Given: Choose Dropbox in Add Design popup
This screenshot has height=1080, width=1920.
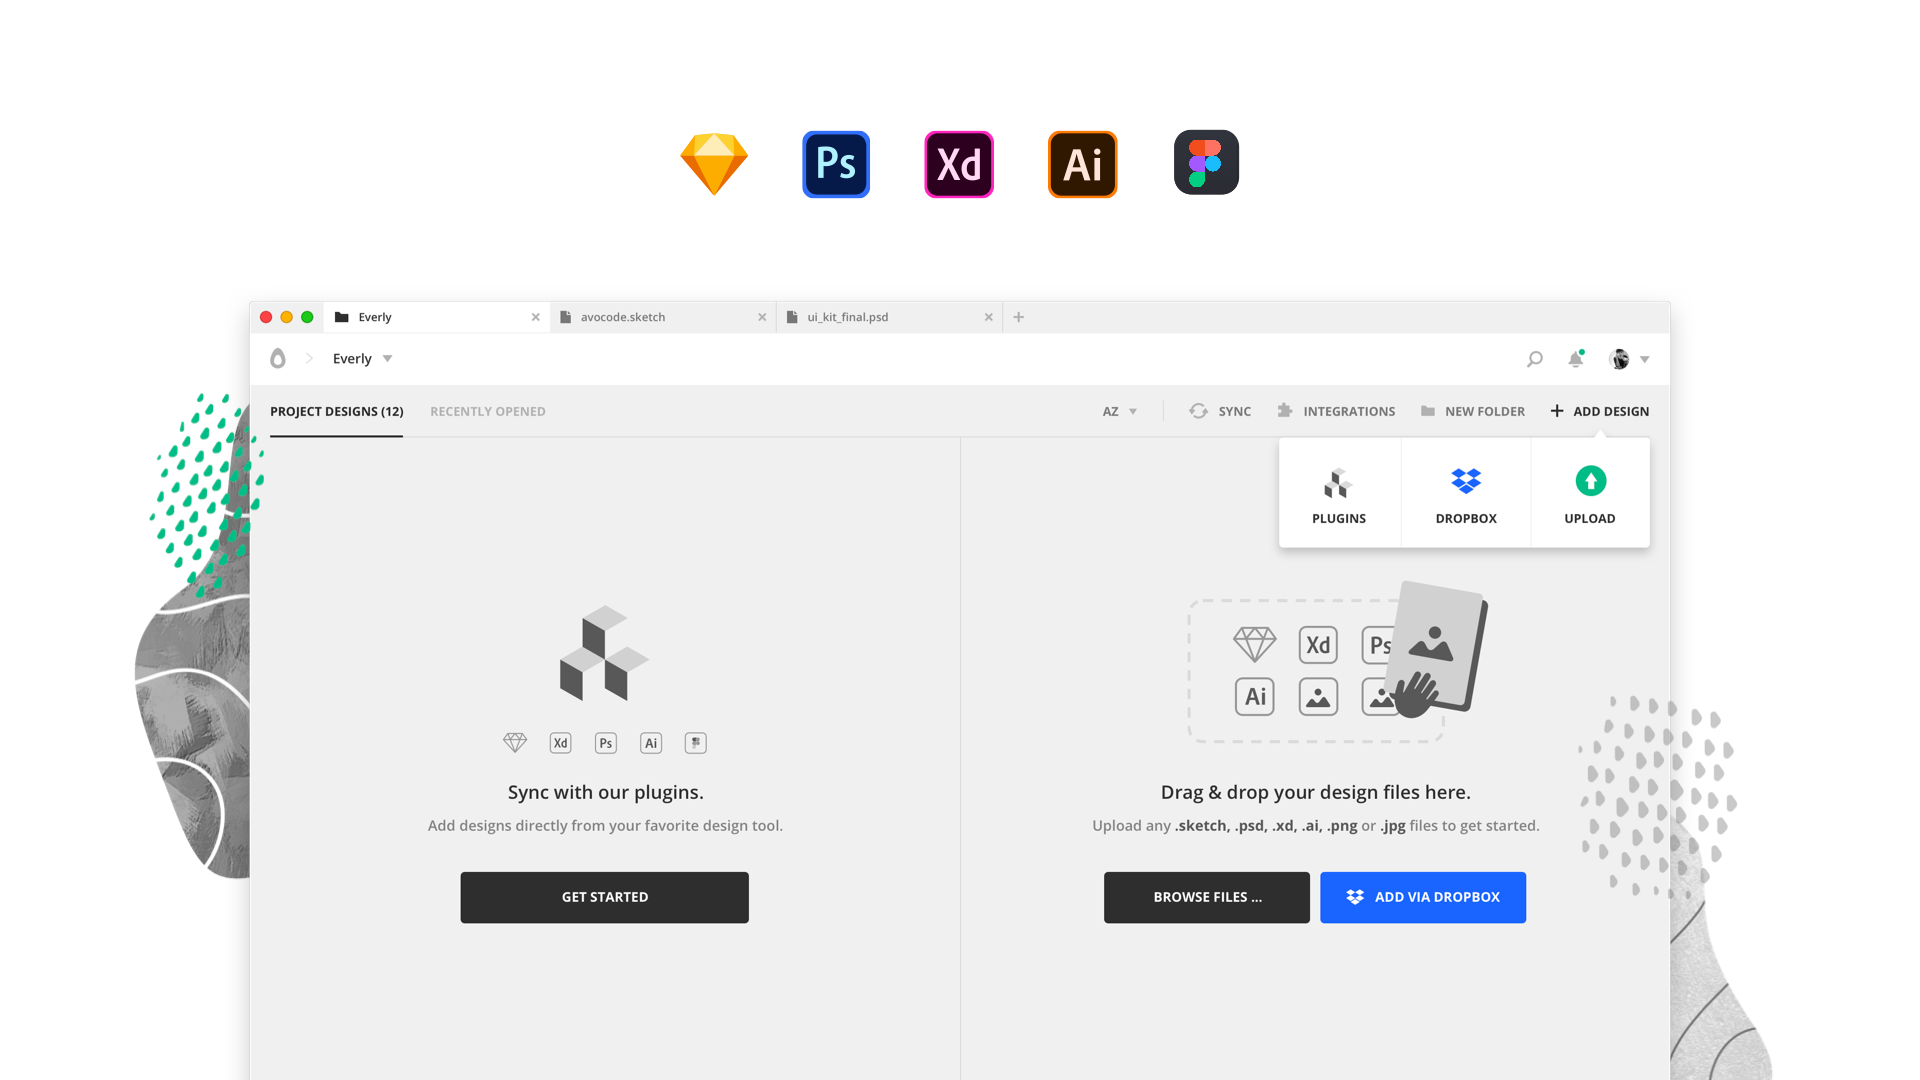Looking at the screenshot, I should tap(1466, 494).
